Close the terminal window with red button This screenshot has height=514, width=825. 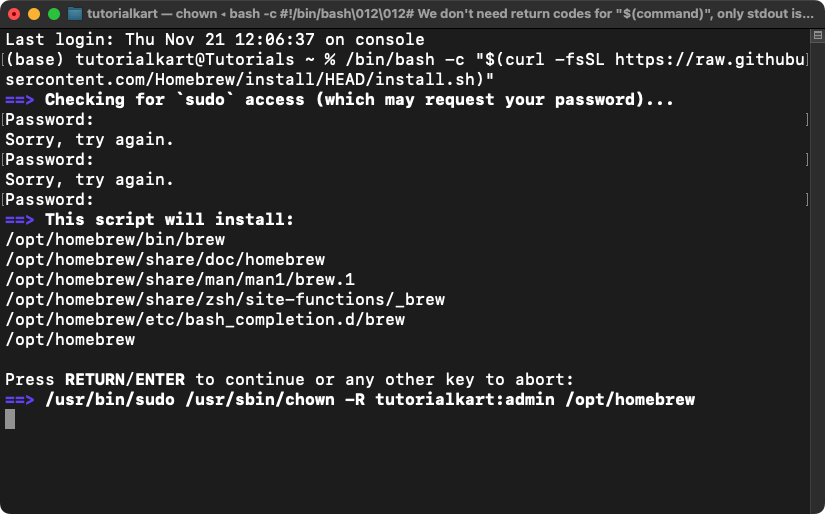[x=14, y=14]
